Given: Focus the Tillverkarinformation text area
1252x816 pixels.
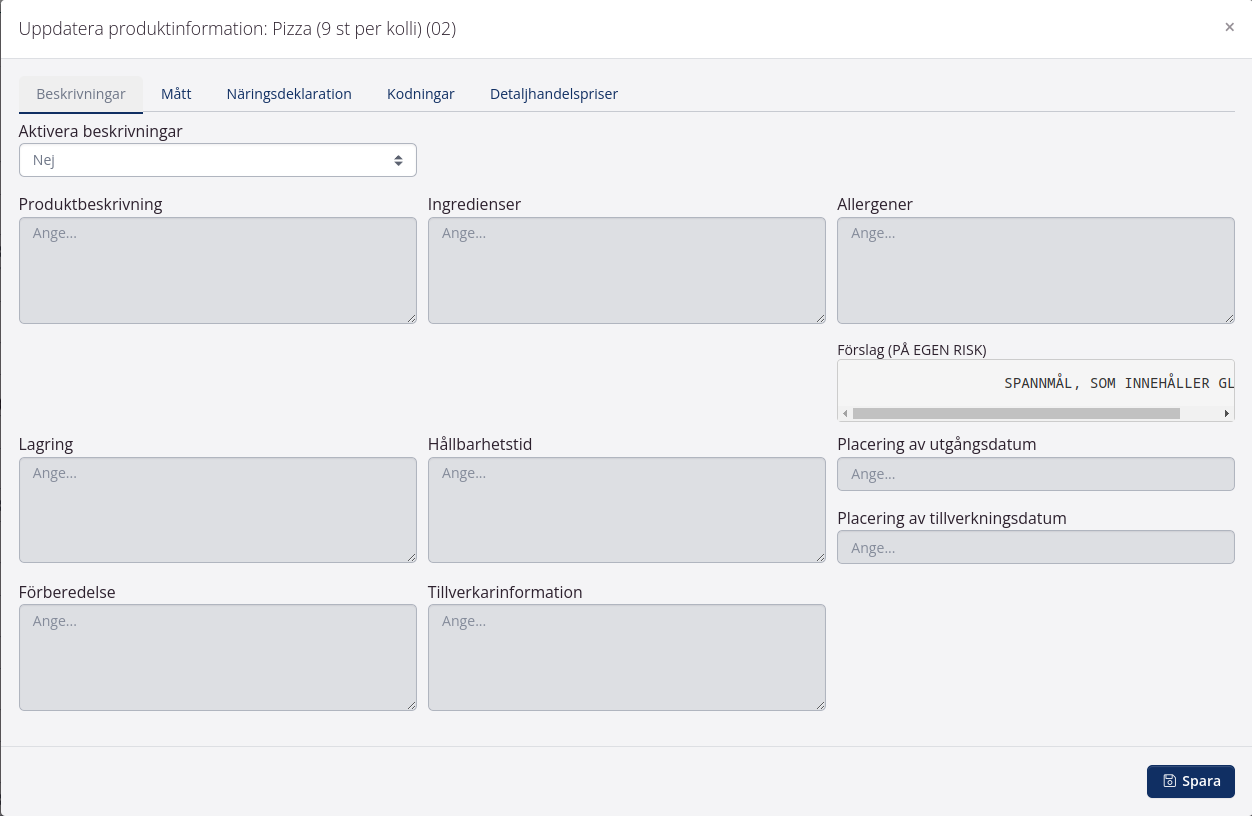Looking at the screenshot, I should [626, 657].
